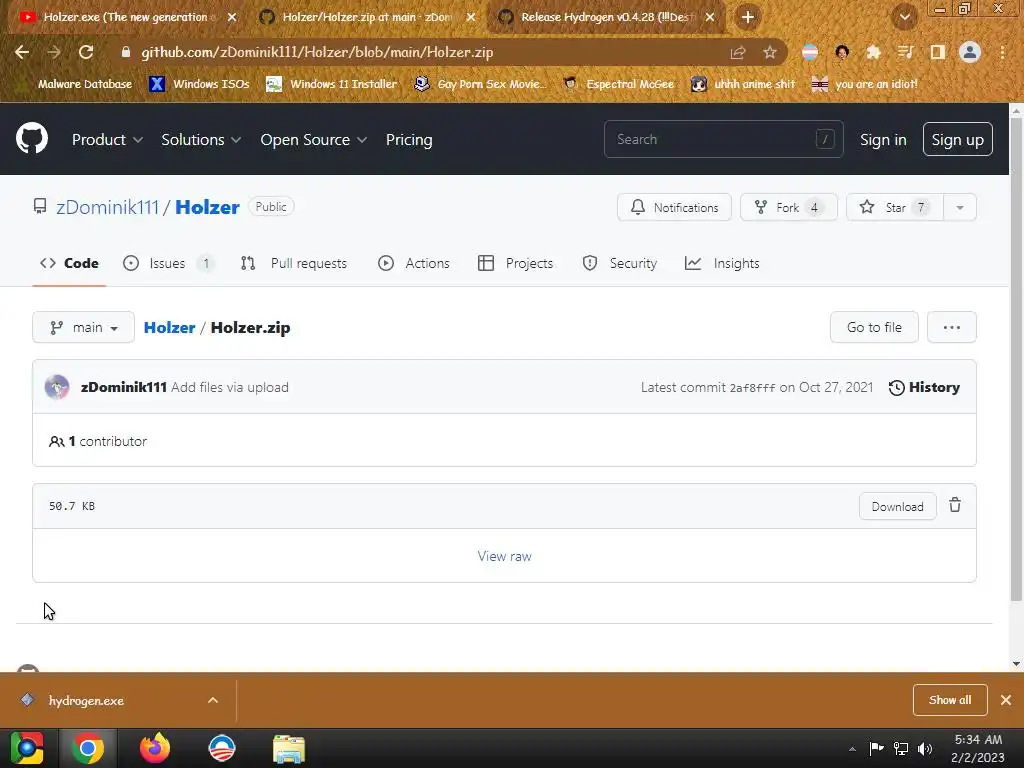Open the Chrome three-dot menu
Image resolution: width=1024 pixels, height=768 pixels.
1002,52
